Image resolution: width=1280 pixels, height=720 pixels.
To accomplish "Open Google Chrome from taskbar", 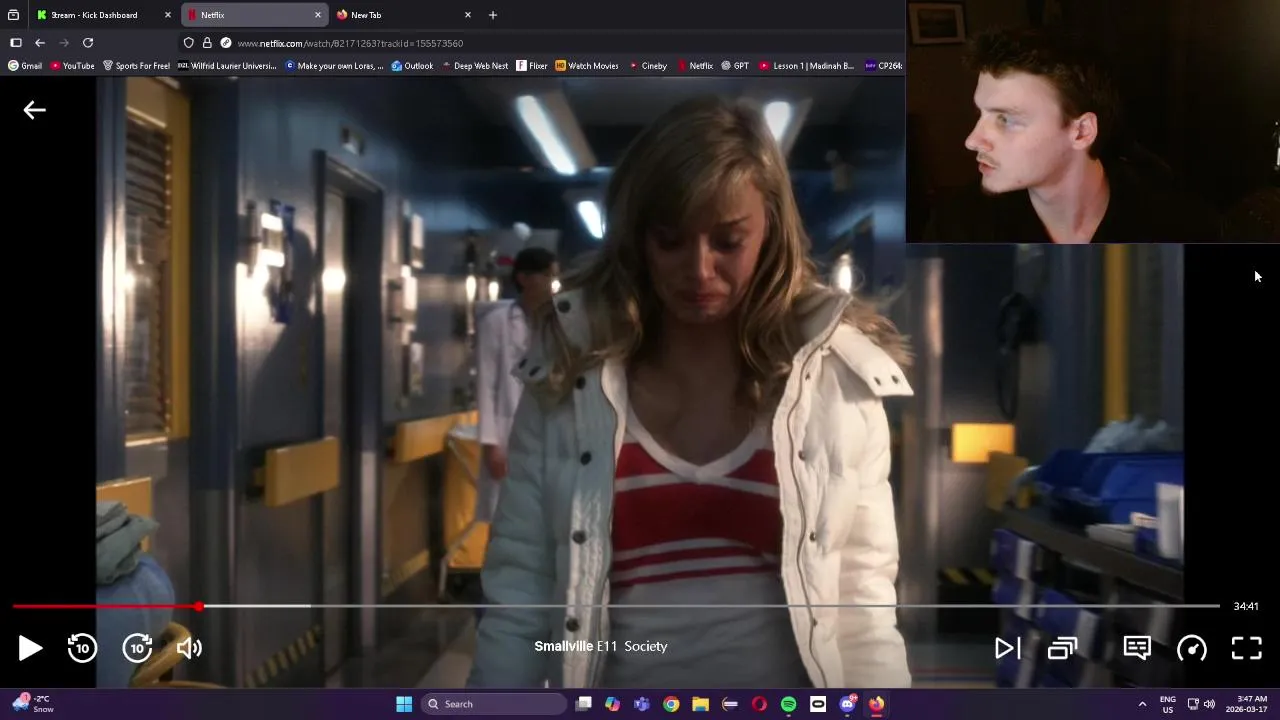I will click(x=671, y=704).
